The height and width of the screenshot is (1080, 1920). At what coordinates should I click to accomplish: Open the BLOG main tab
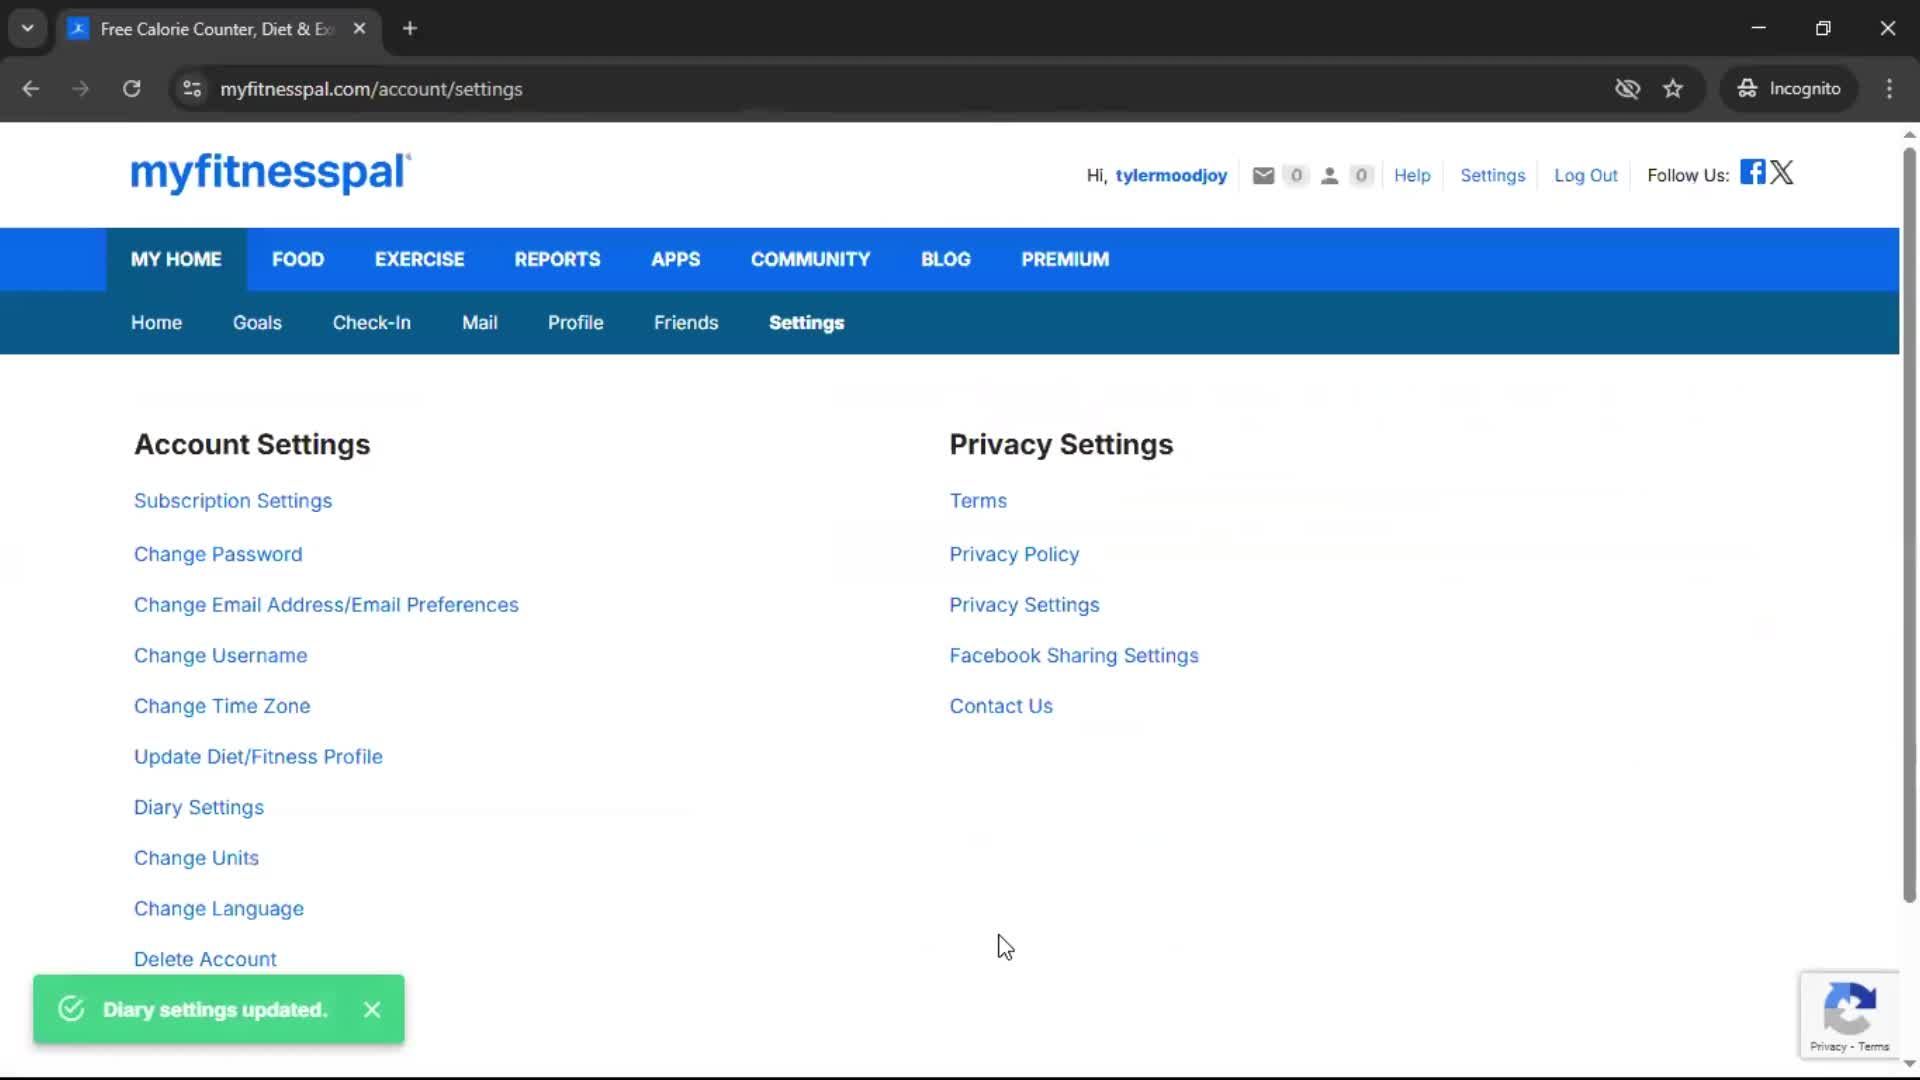pyautogui.click(x=945, y=260)
